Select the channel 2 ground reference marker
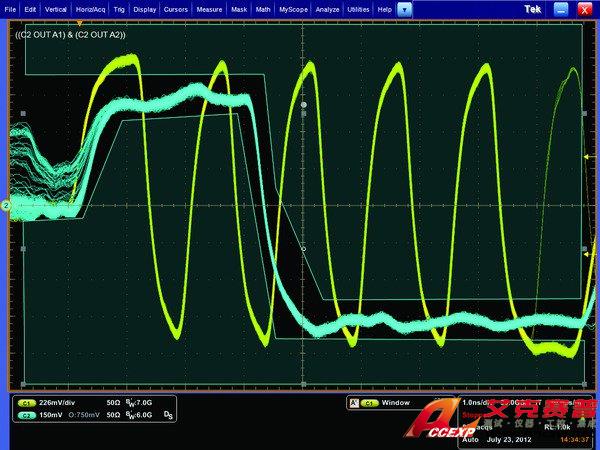 click(5, 205)
